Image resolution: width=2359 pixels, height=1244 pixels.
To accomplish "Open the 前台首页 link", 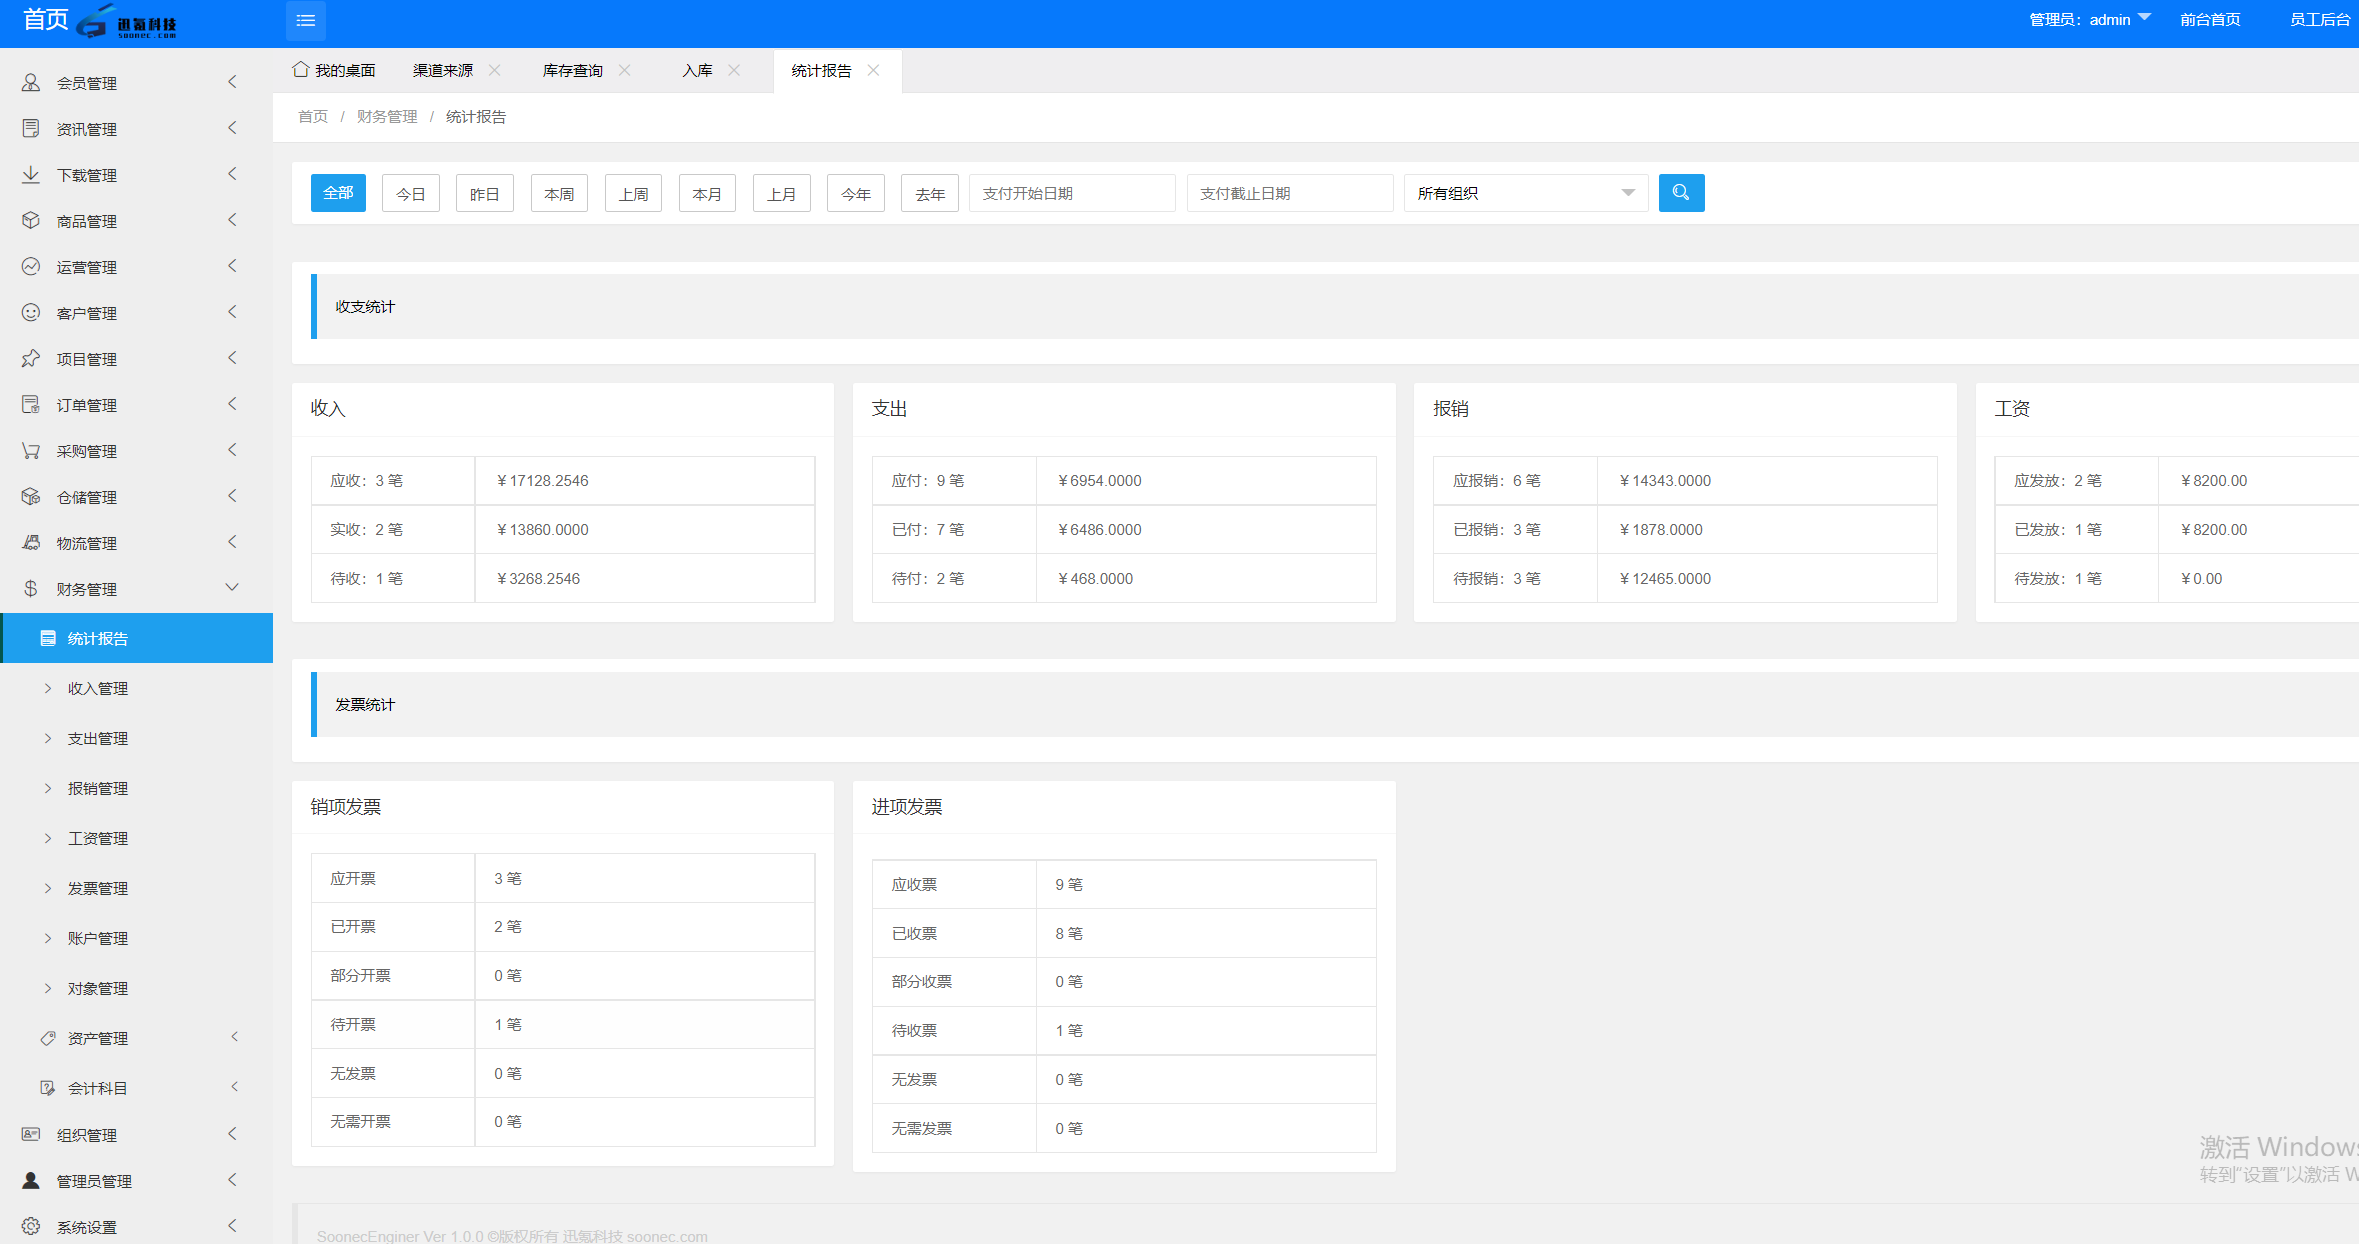I will pyautogui.click(x=2210, y=19).
